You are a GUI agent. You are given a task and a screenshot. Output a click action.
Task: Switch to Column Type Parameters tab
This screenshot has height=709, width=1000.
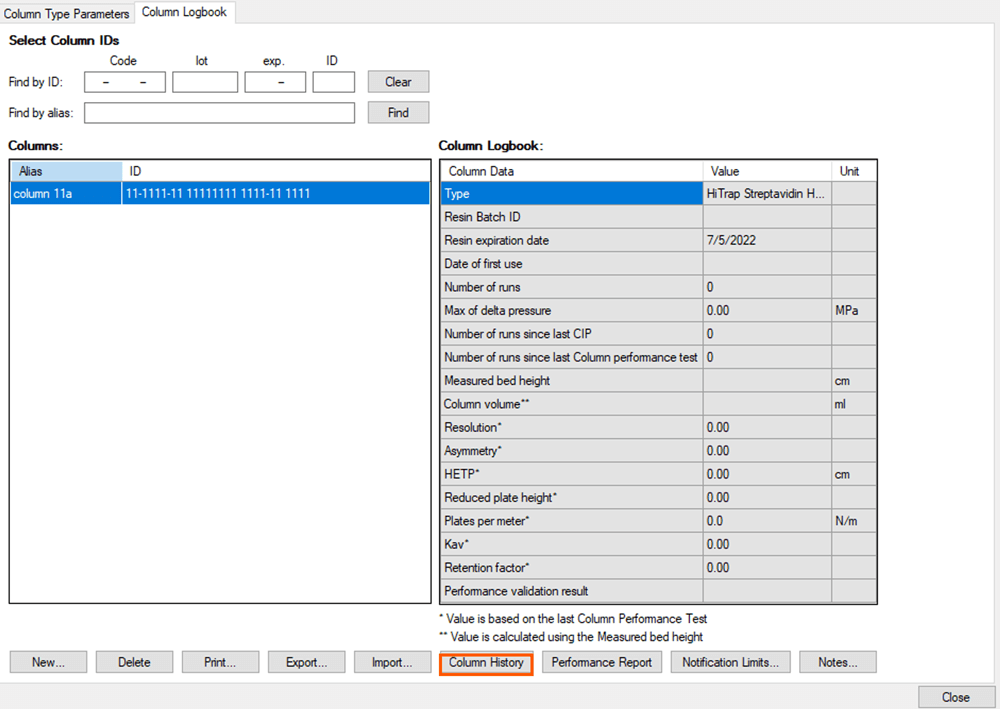click(67, 14)
